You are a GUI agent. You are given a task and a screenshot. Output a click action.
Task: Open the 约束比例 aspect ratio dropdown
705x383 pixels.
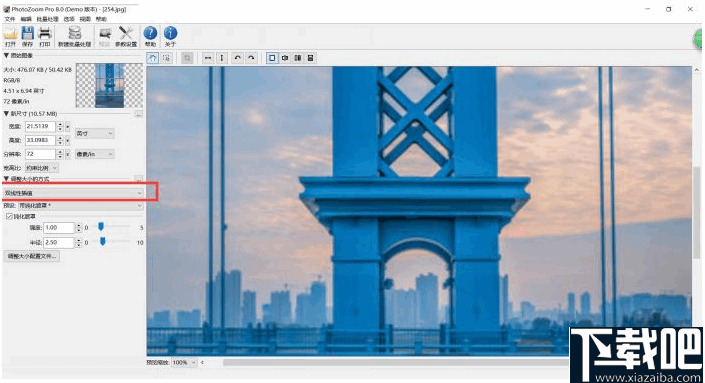tap(41, 168)
